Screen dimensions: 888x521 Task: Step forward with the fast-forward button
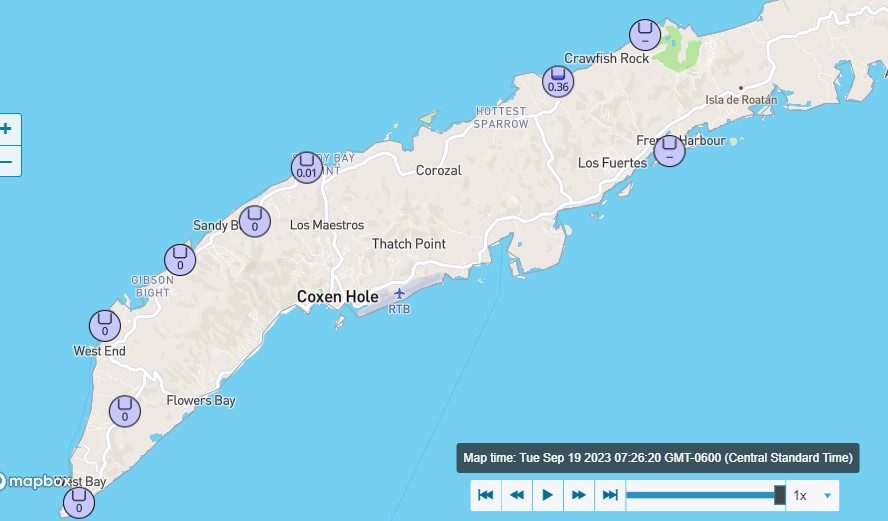coord(579,495)
